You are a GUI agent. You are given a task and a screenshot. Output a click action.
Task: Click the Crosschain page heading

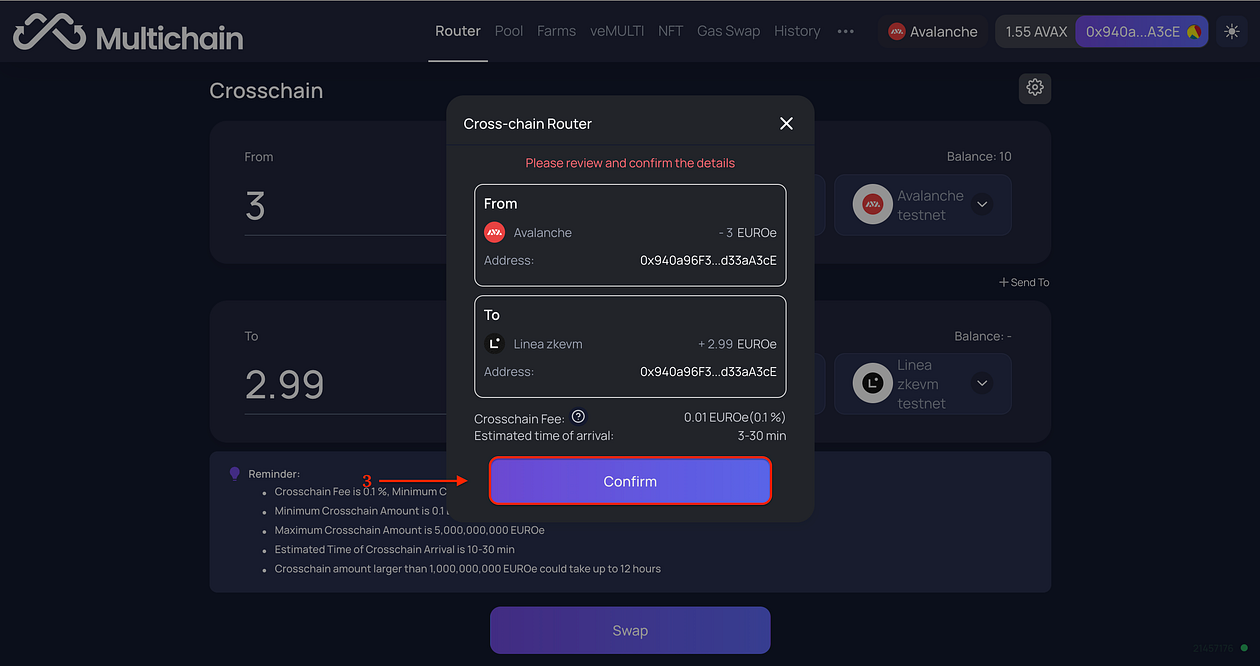266,91
